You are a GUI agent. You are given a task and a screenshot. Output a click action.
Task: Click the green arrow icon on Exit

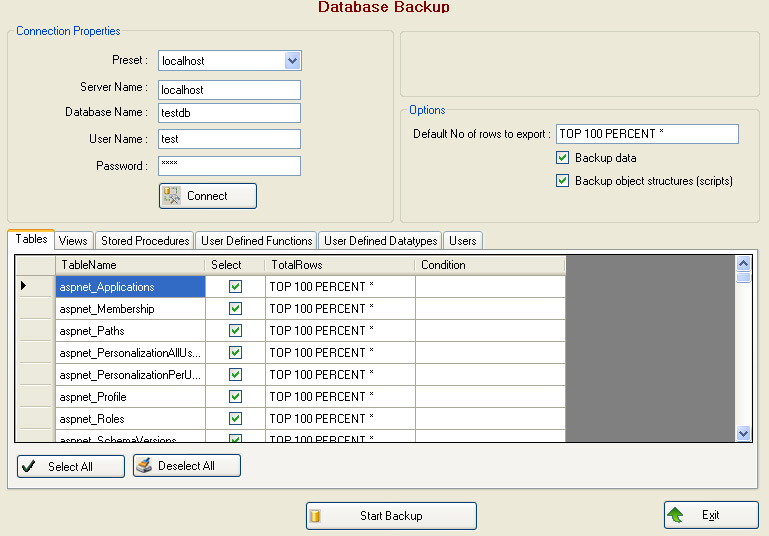pyautogui.click(x=675, y=515)
